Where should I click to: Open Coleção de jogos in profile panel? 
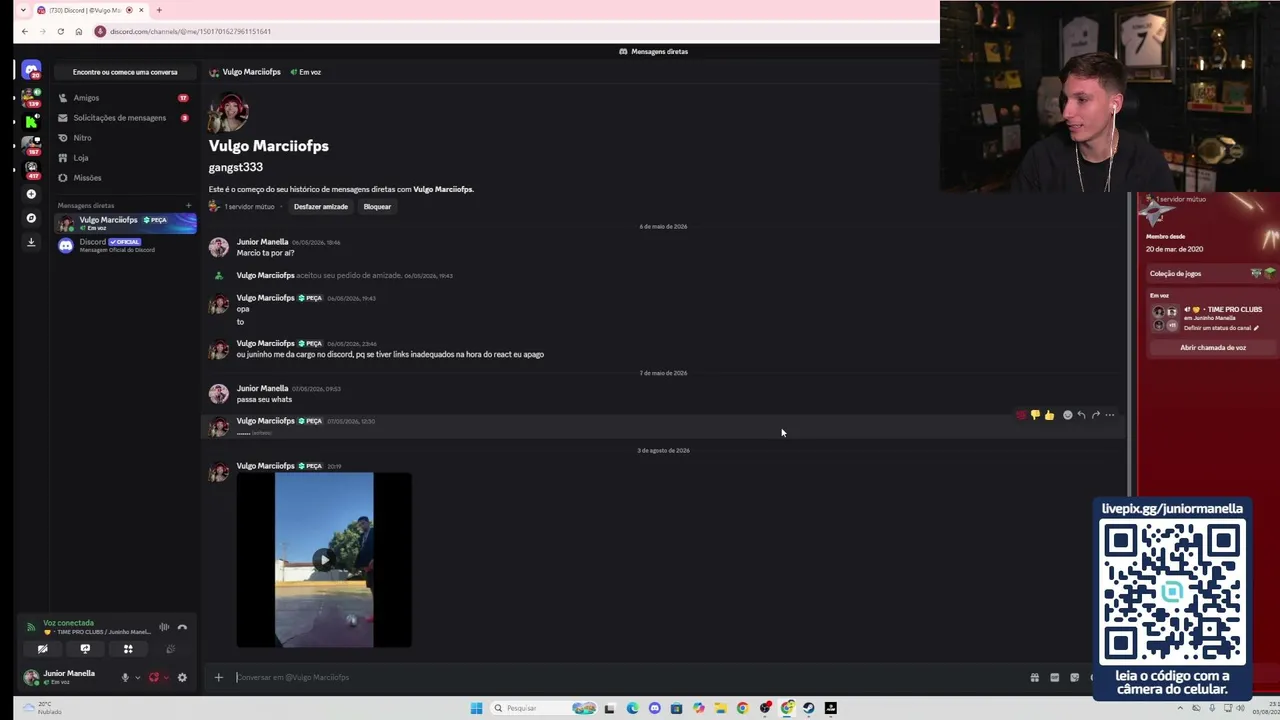pos(1212,273)
